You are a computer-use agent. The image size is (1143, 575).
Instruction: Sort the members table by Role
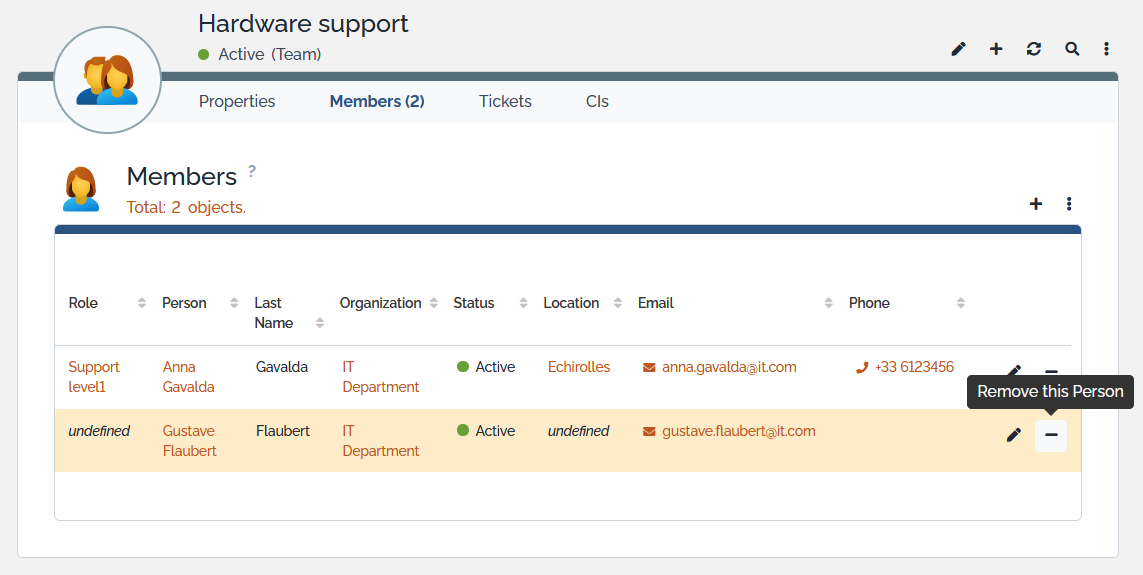[84, 303]
